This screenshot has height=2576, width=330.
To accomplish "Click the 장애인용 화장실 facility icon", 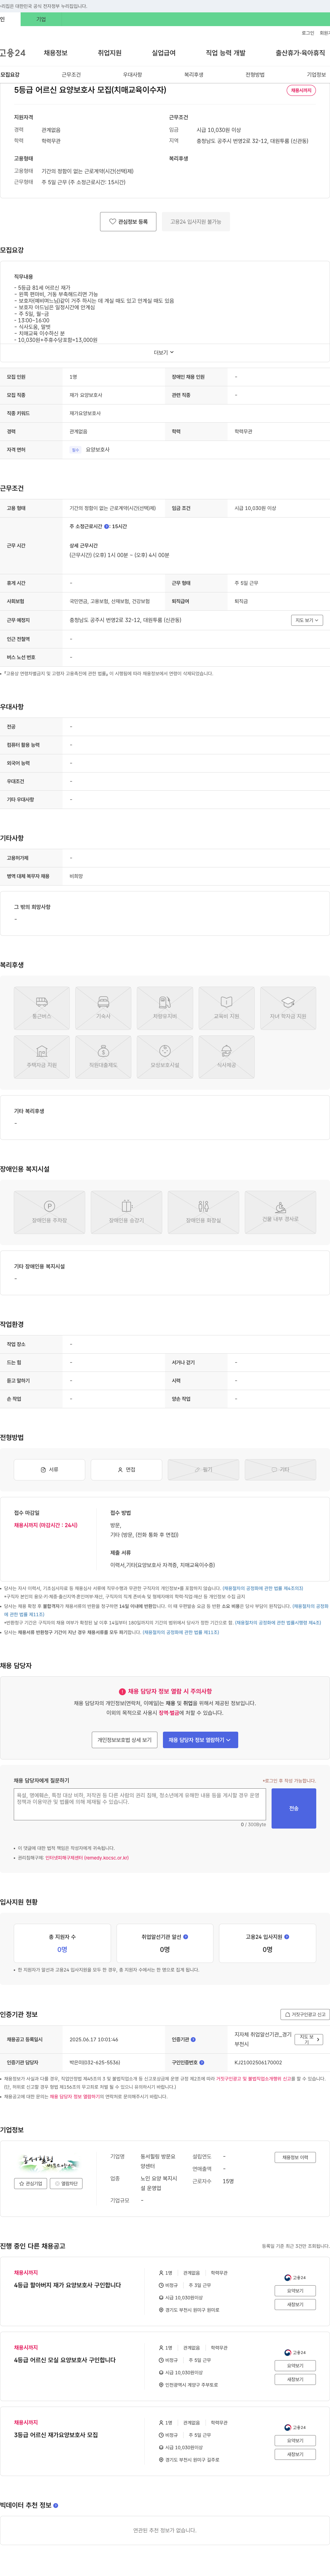I will click(x=203, y=1212).
